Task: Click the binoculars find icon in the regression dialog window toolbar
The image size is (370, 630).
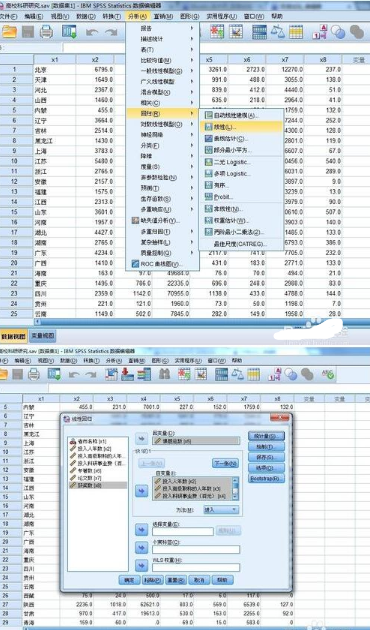Action: pos(164,374)
